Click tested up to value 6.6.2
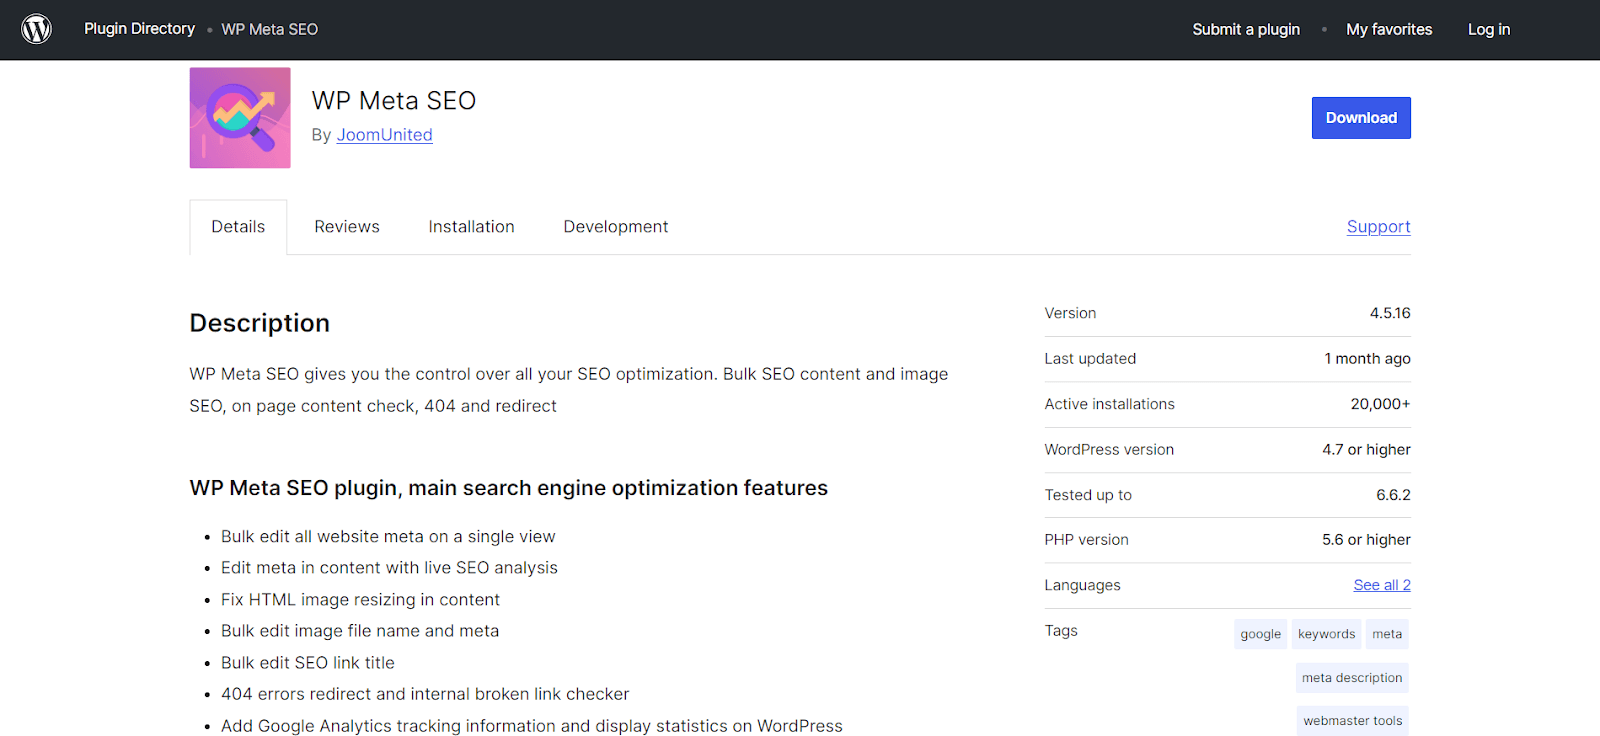 (1393, 495)
